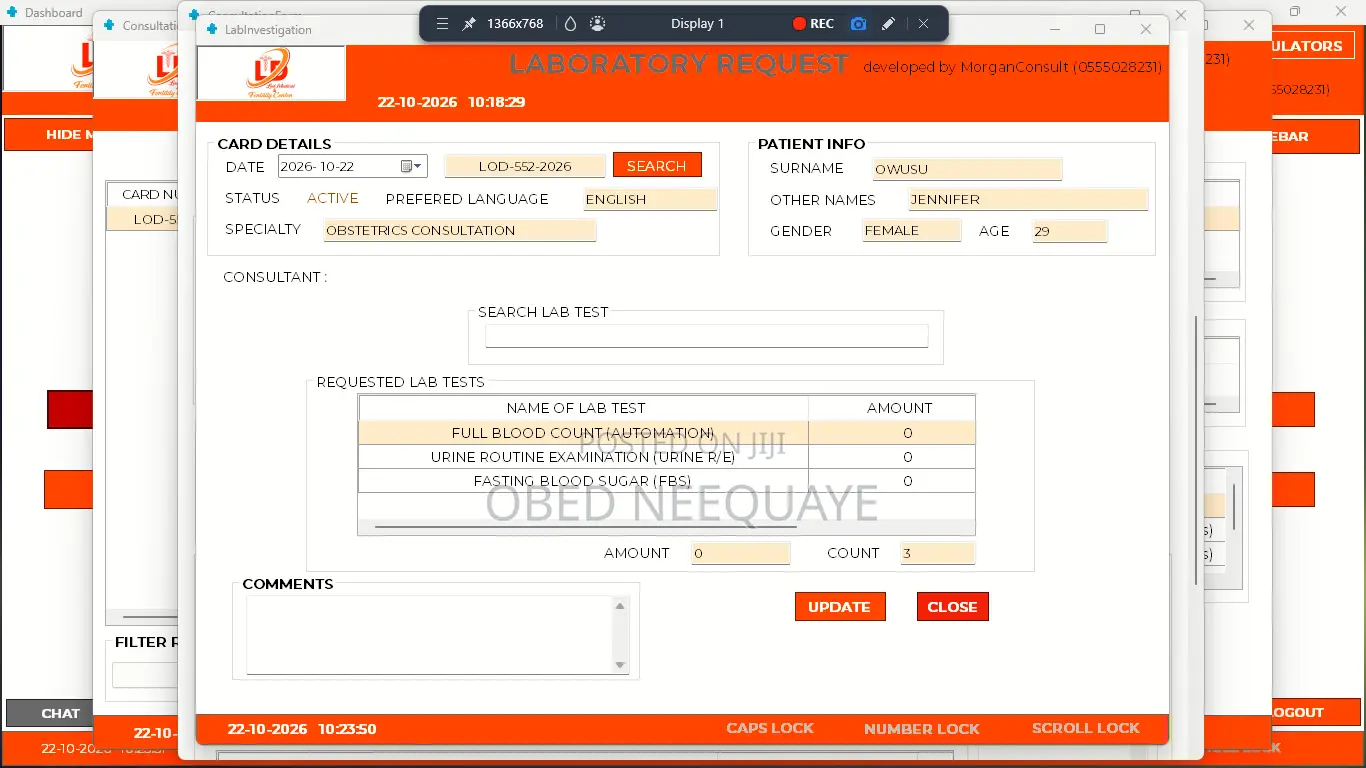The height and width of the screenshot is (768, 1366).
Task: Toggle the webcam overlay icon in recorder
Action: [597, 24]
